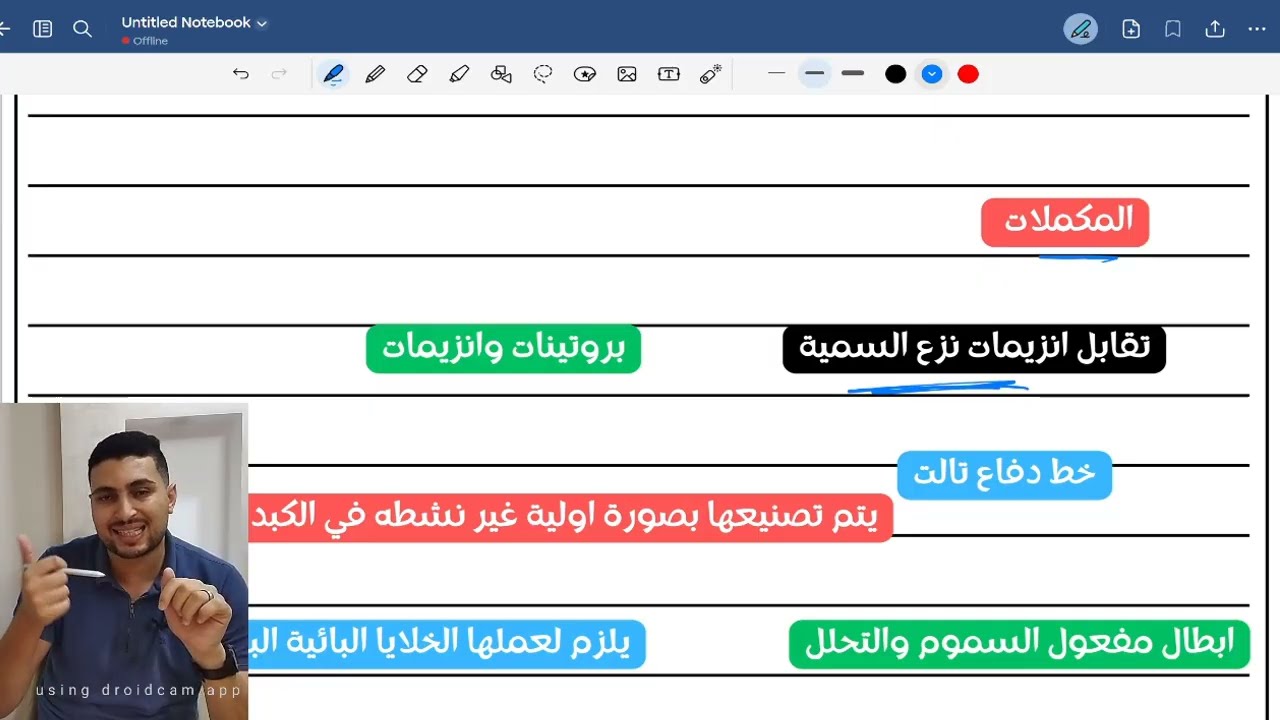Open the page sidebar panel icon

[42, 29]
